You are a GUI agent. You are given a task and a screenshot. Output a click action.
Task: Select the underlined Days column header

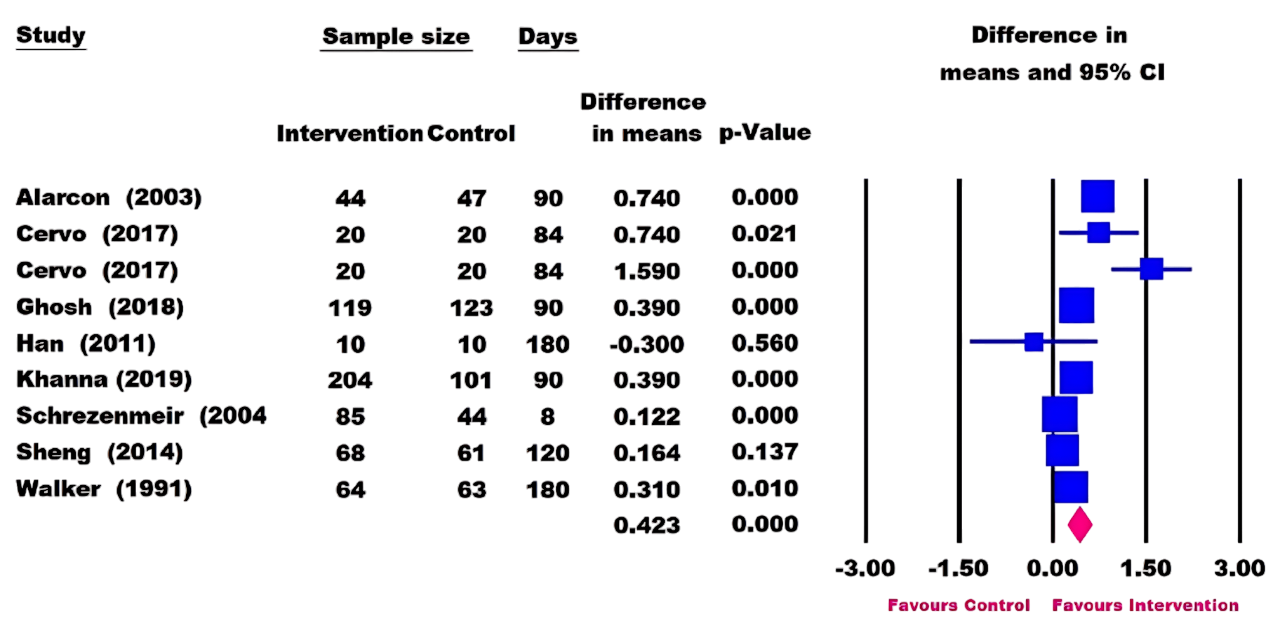(x=547, y=38)
